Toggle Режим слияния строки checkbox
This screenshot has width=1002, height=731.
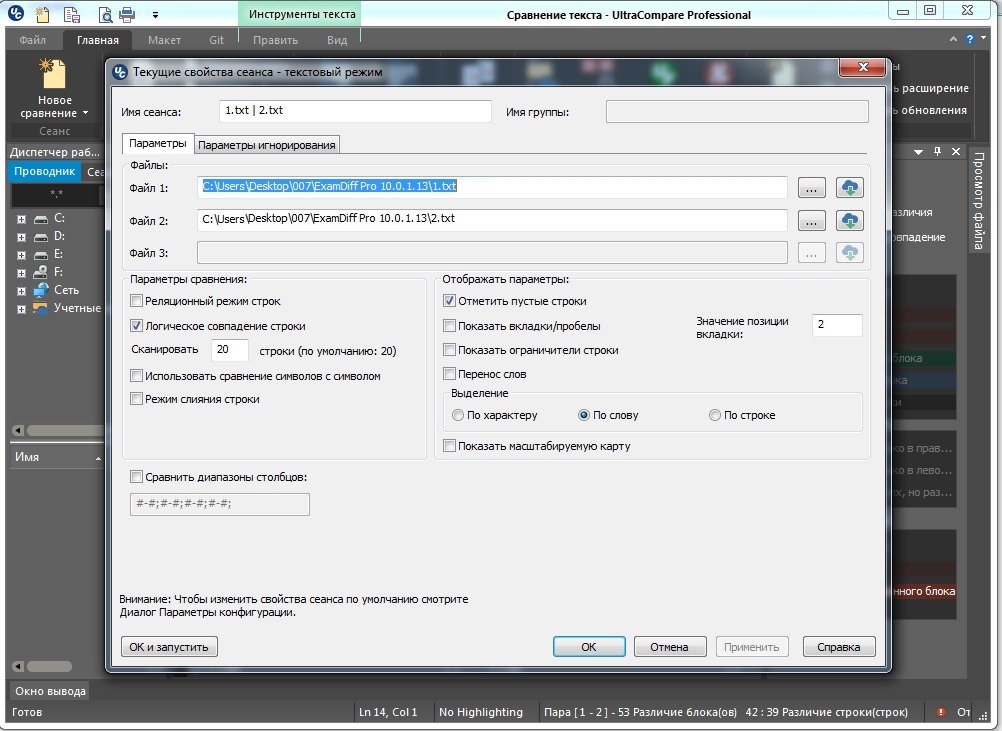[x=136, y=399]
